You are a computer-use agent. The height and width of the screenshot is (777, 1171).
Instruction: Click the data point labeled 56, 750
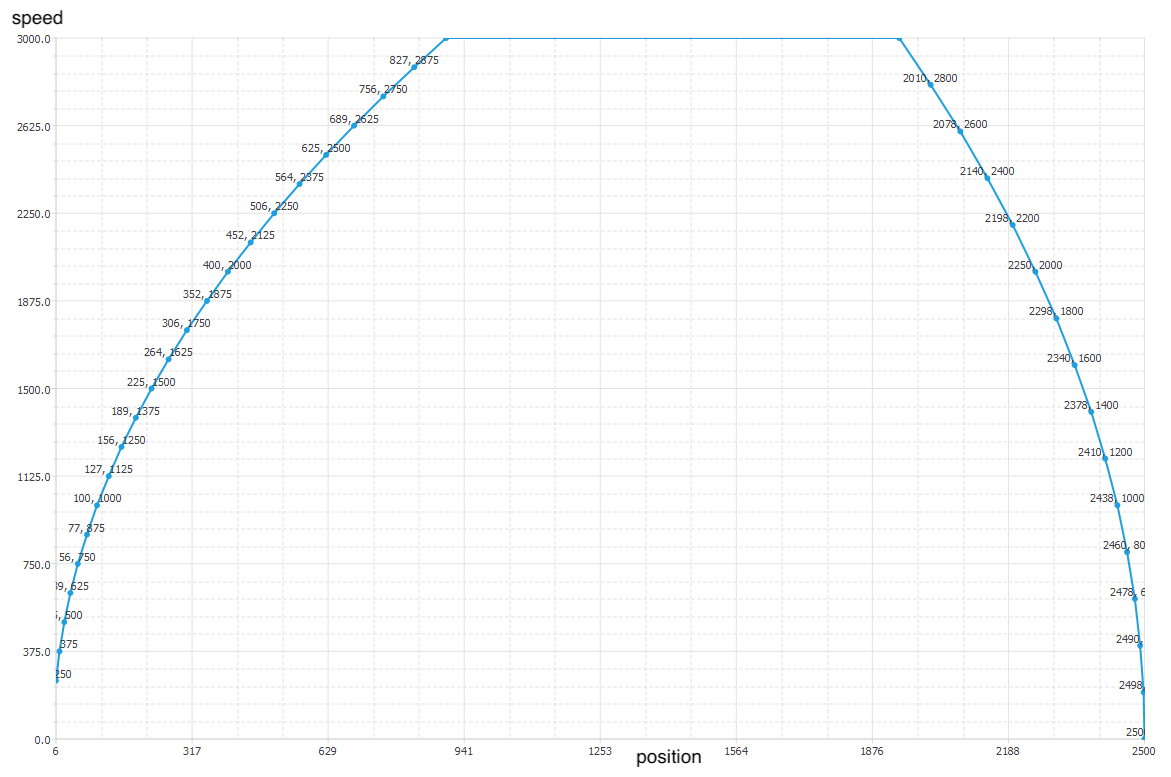pos(78,564)
